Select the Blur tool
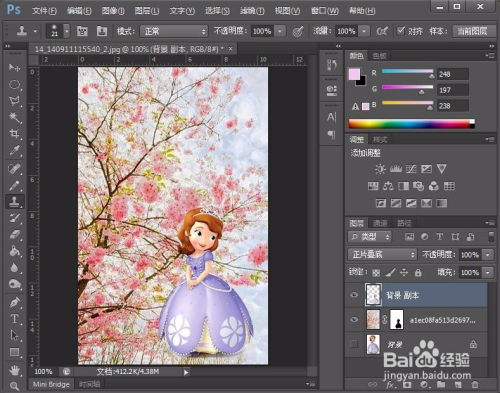 (x=14, y=268)
